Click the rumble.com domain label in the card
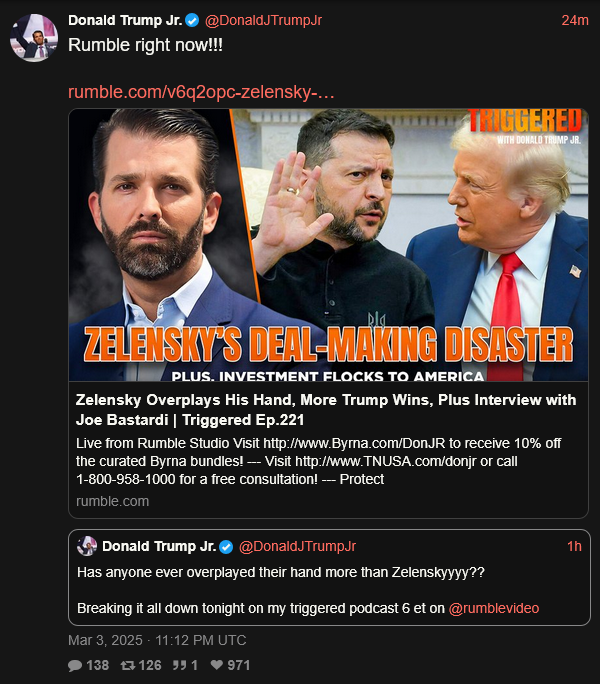The image size is (600, 684). click(113, 501)
